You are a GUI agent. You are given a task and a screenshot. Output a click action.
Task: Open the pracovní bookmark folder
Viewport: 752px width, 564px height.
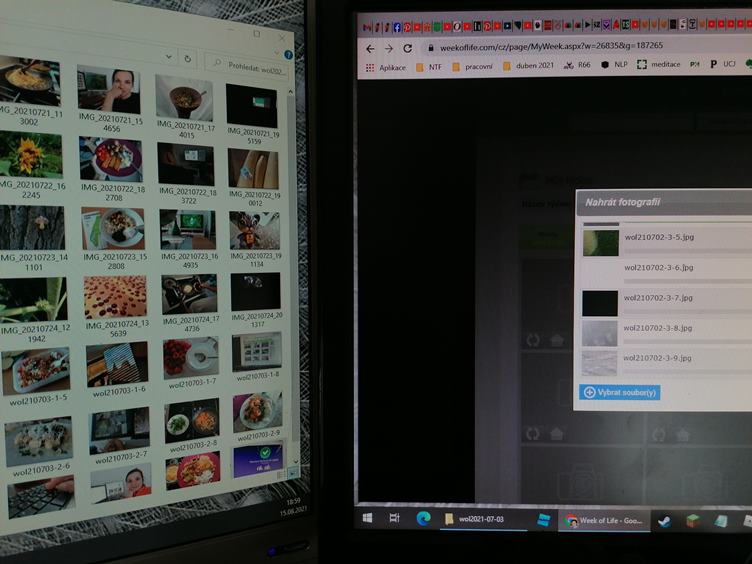[x=472, y=67]
